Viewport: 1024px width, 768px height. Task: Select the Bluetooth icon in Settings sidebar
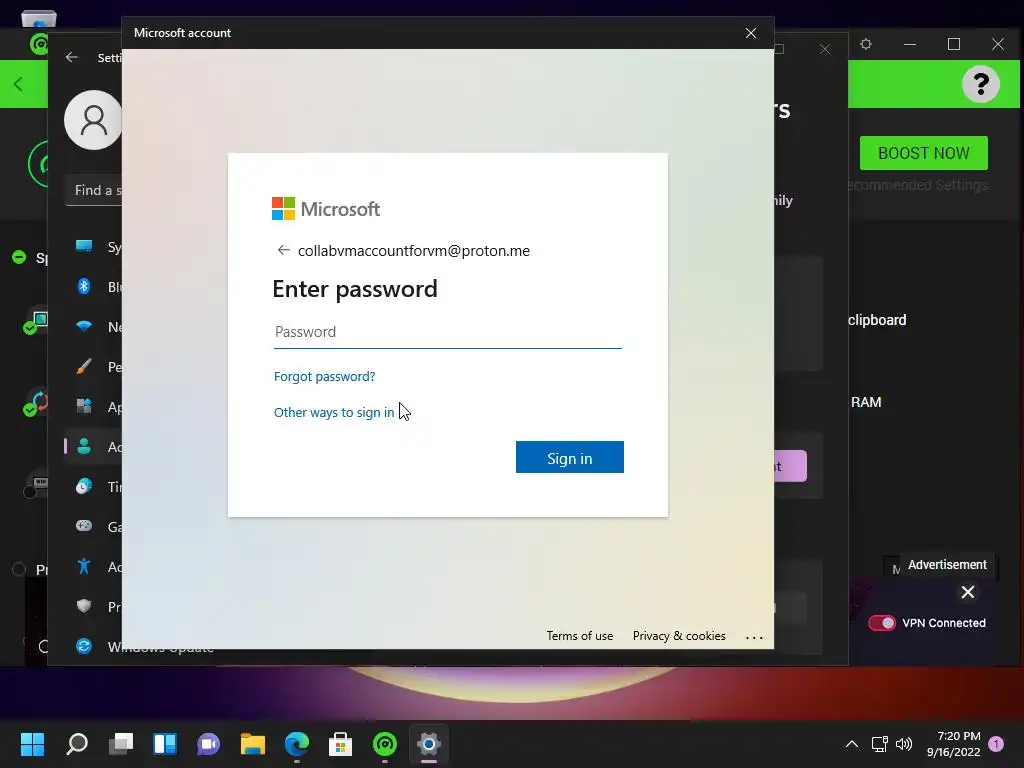pyautogui.click(x=84, y=287)
